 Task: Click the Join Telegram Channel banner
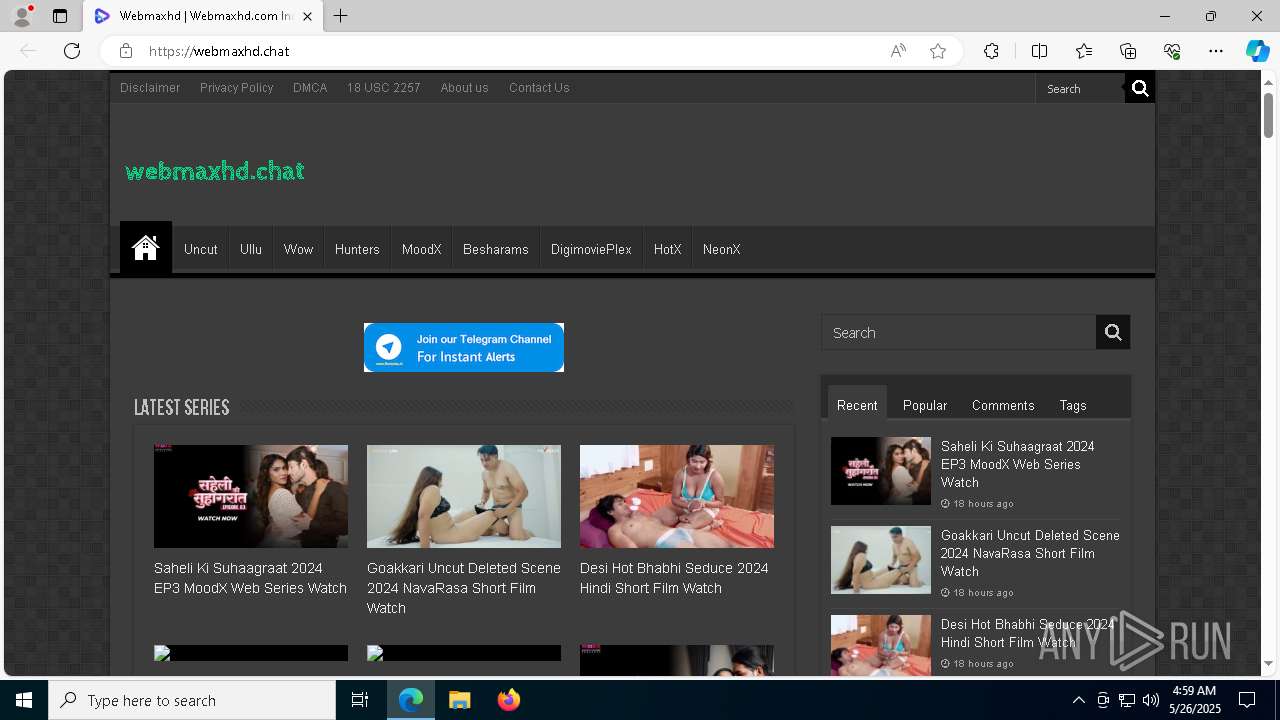click(x=464, y=347)
